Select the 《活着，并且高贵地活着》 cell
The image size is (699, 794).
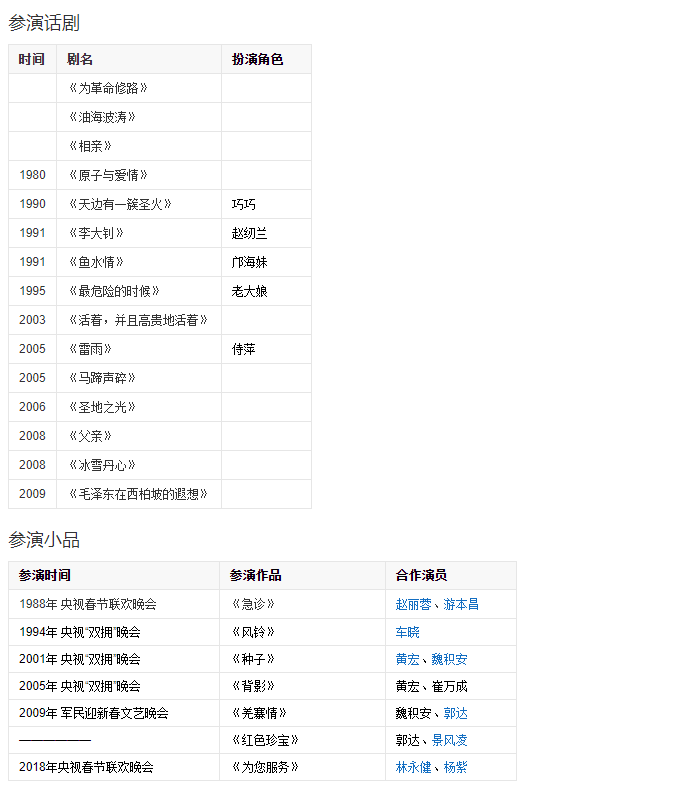(137, 320)
